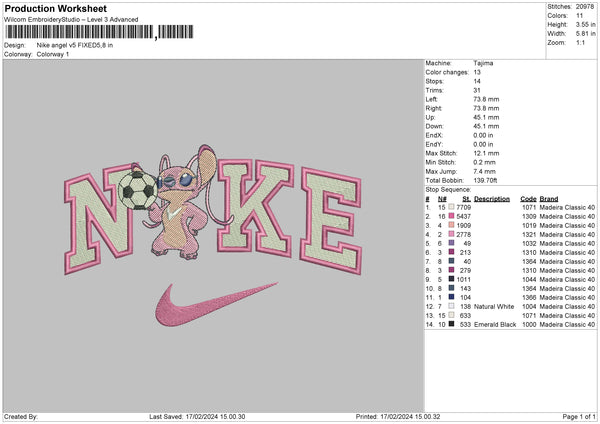Click the cream swatch beside 633 stitches

pos(452,315)
